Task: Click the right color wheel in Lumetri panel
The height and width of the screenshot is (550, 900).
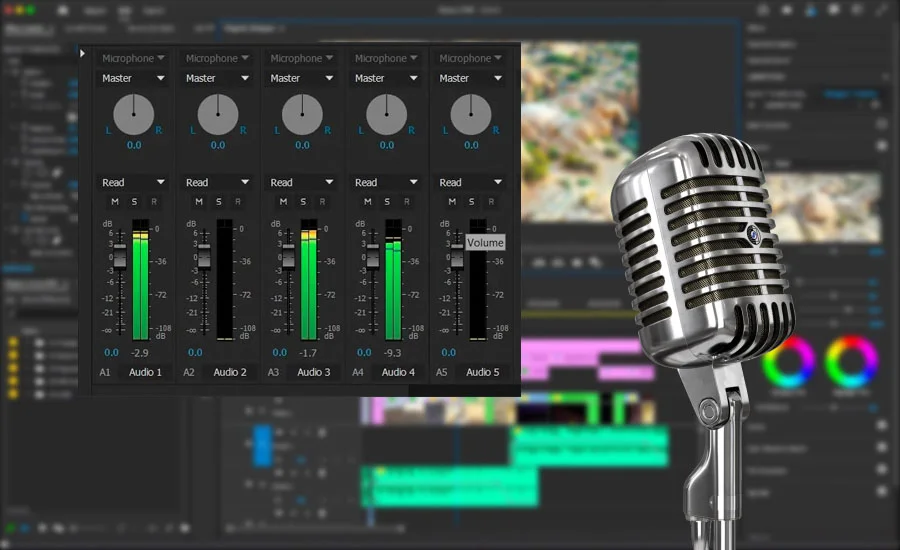Action: coord(852,362)
